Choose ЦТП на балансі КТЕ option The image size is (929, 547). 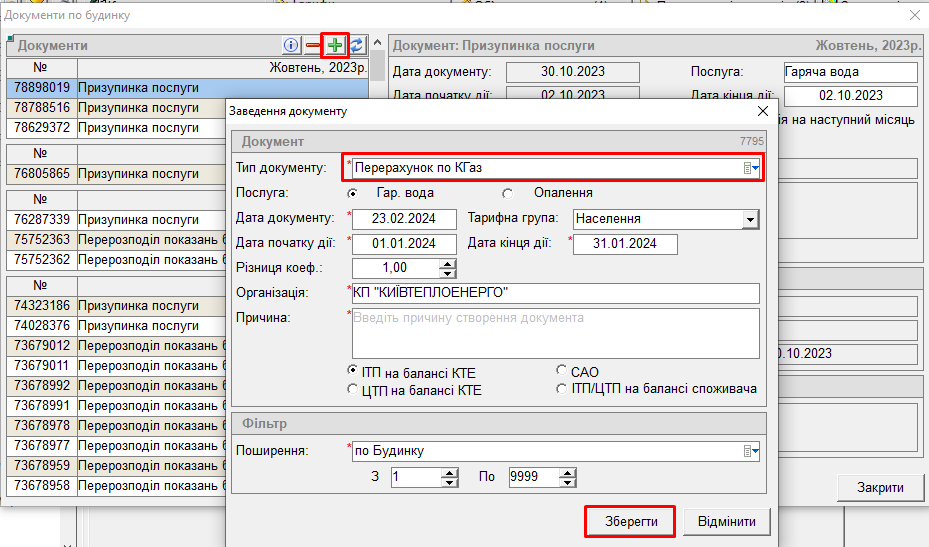point(353,389)
